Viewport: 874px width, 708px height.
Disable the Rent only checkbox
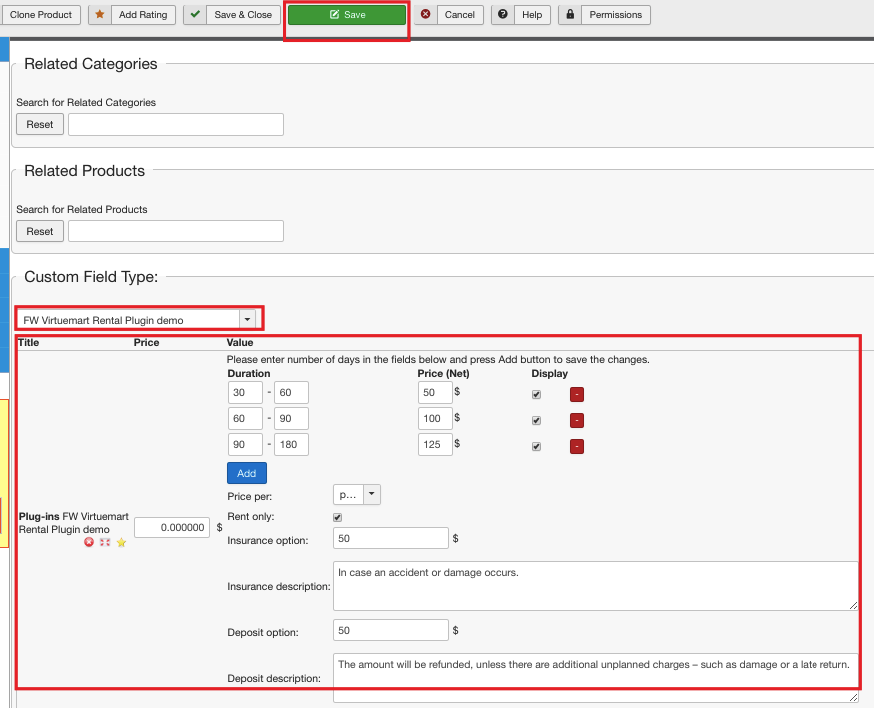[337, 517]
